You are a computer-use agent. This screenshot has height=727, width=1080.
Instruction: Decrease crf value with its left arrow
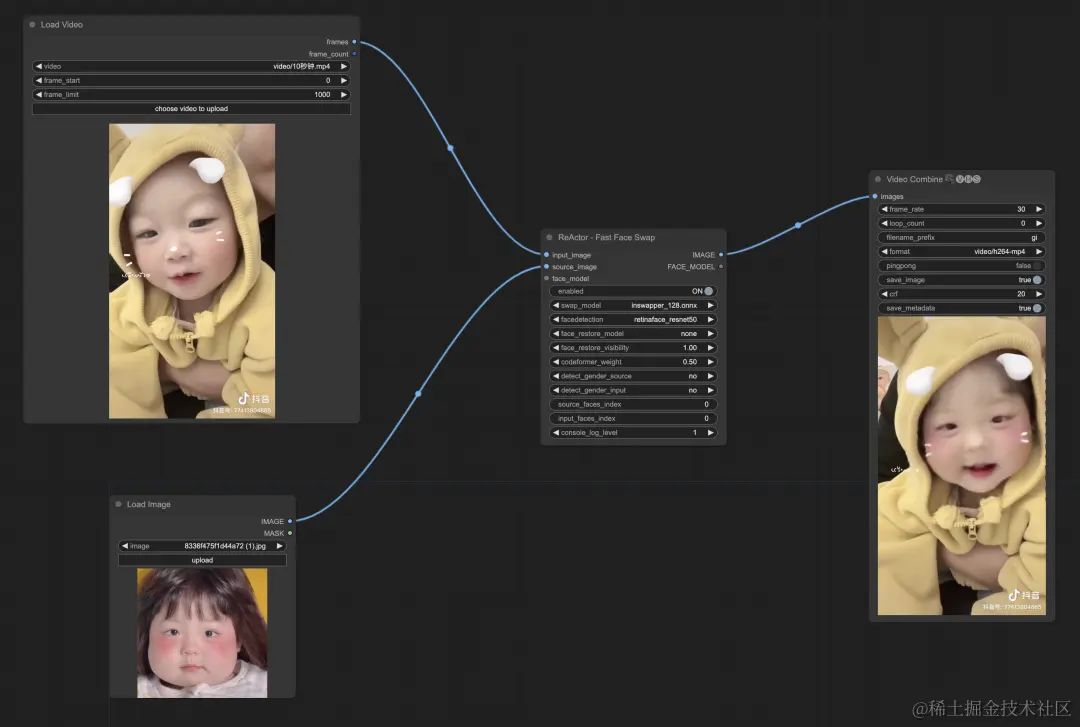tap(884, 294)
